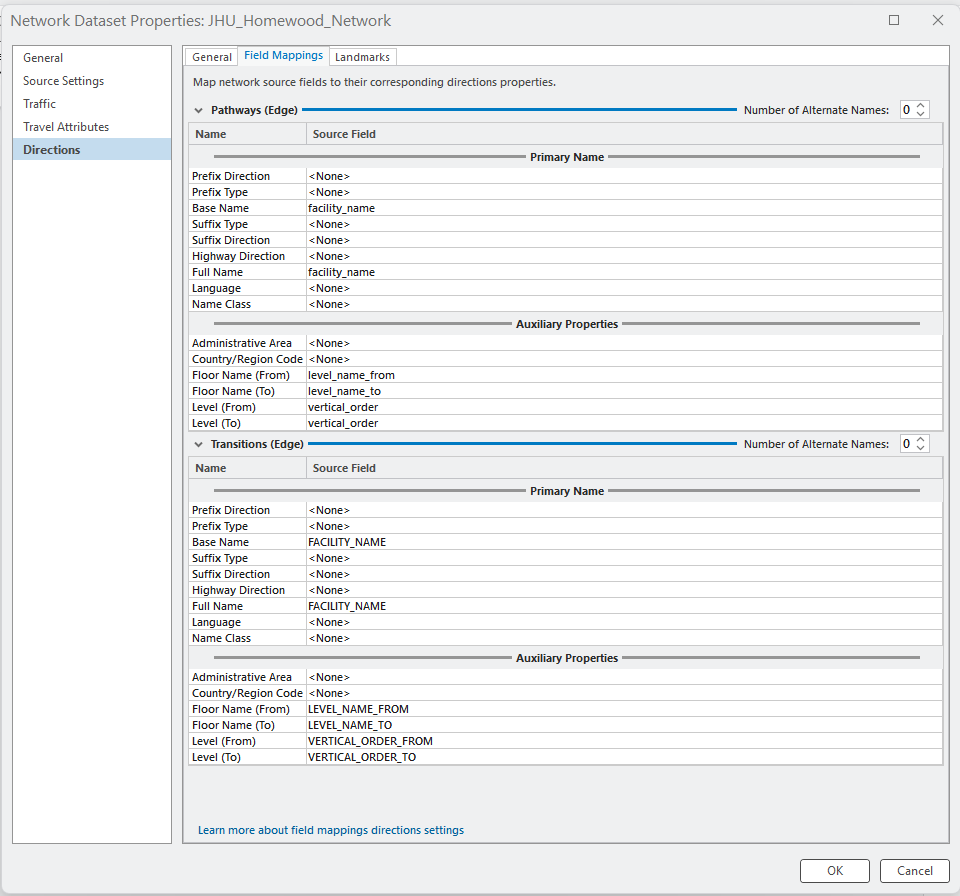Select Pathways Suffix Direction source field
The image size is (960, 896).
[x=624, y=240]
